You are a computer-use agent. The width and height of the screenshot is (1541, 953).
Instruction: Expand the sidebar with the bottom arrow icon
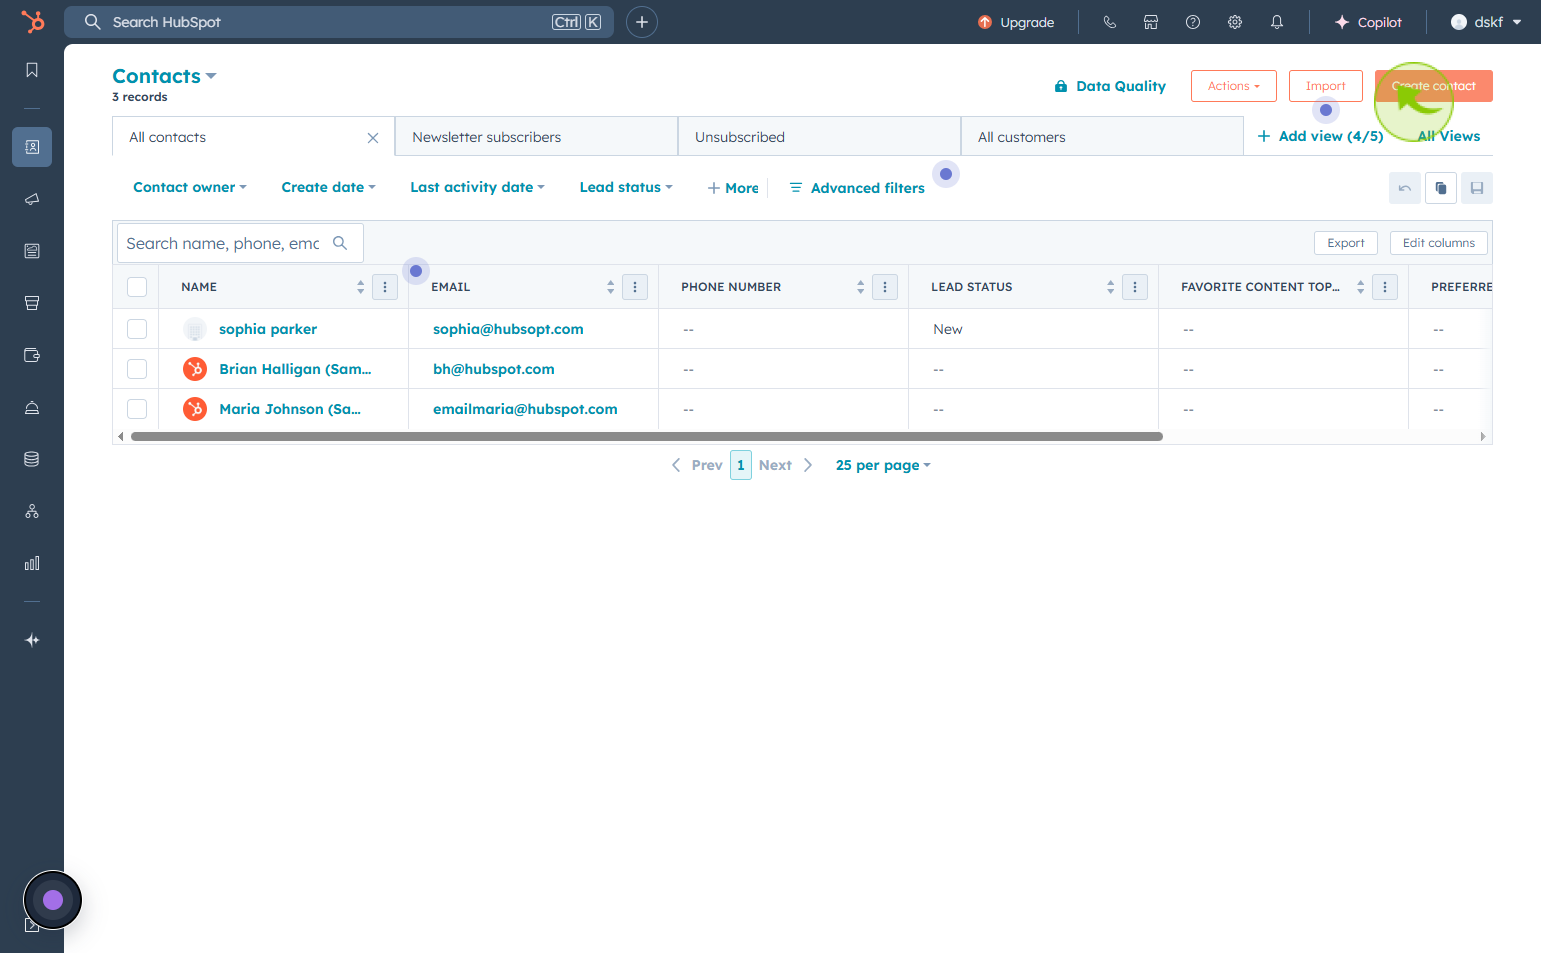[x=31, y=926]
